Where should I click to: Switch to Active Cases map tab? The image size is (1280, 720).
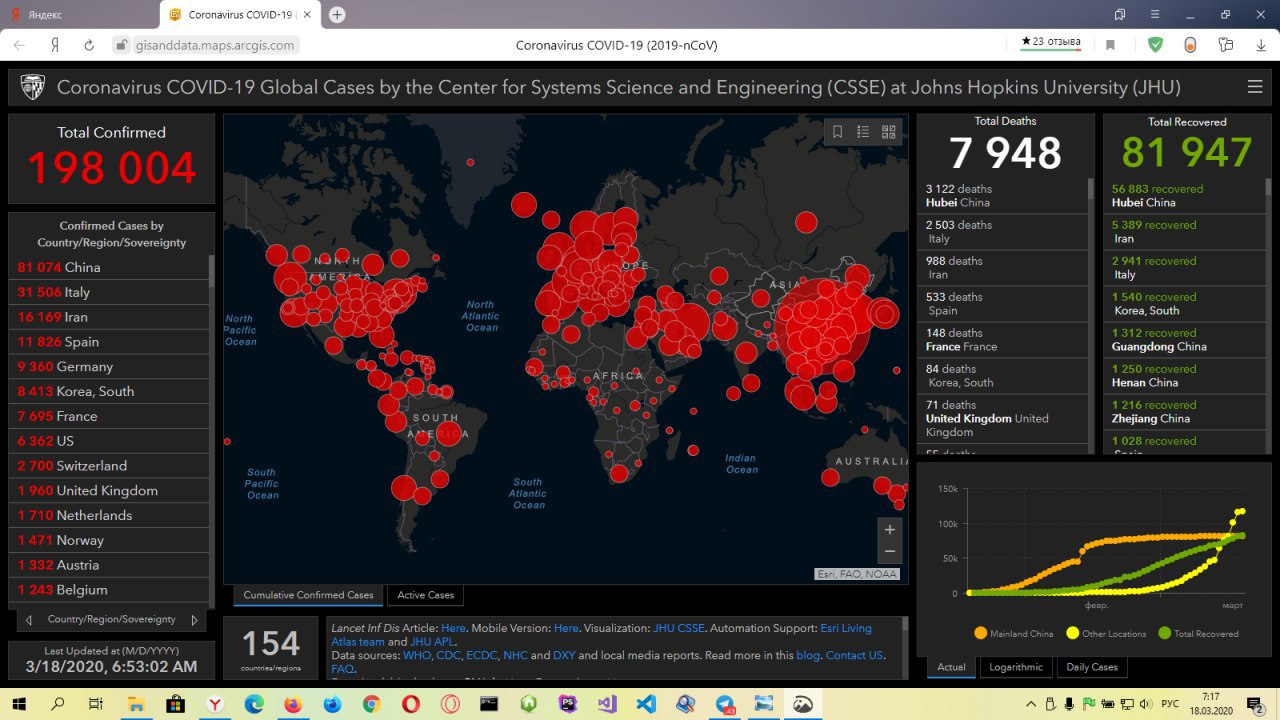(x=426, y=595)
